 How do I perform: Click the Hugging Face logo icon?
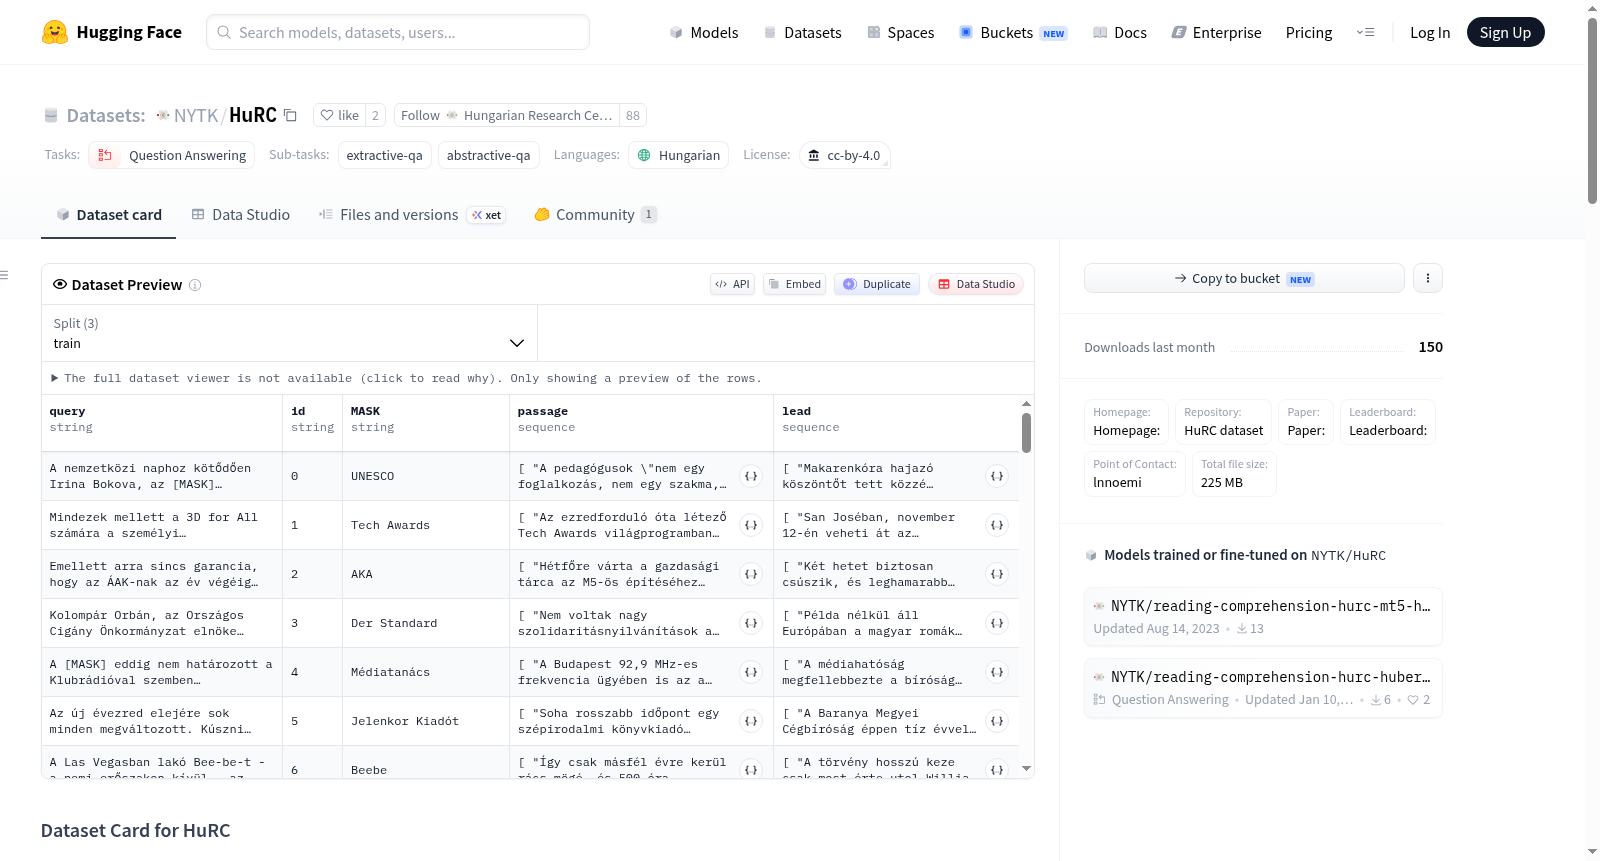(x=55, y=32)
